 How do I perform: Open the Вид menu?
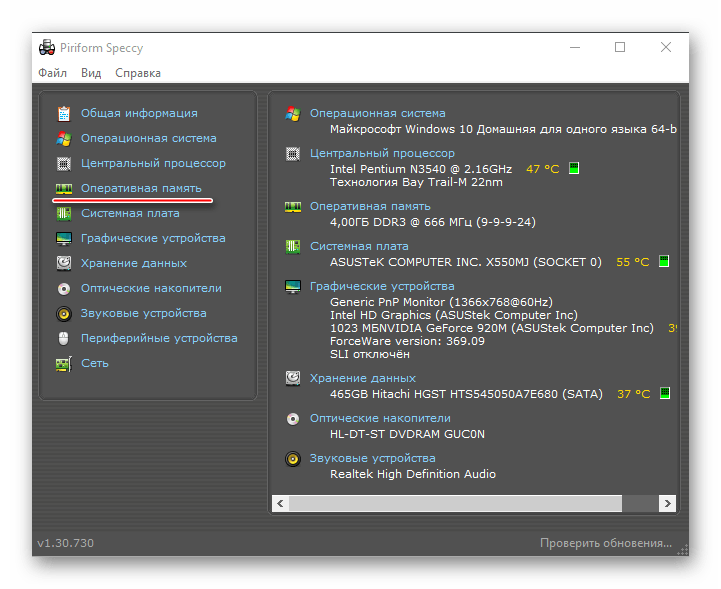click(x=91, y=73)
